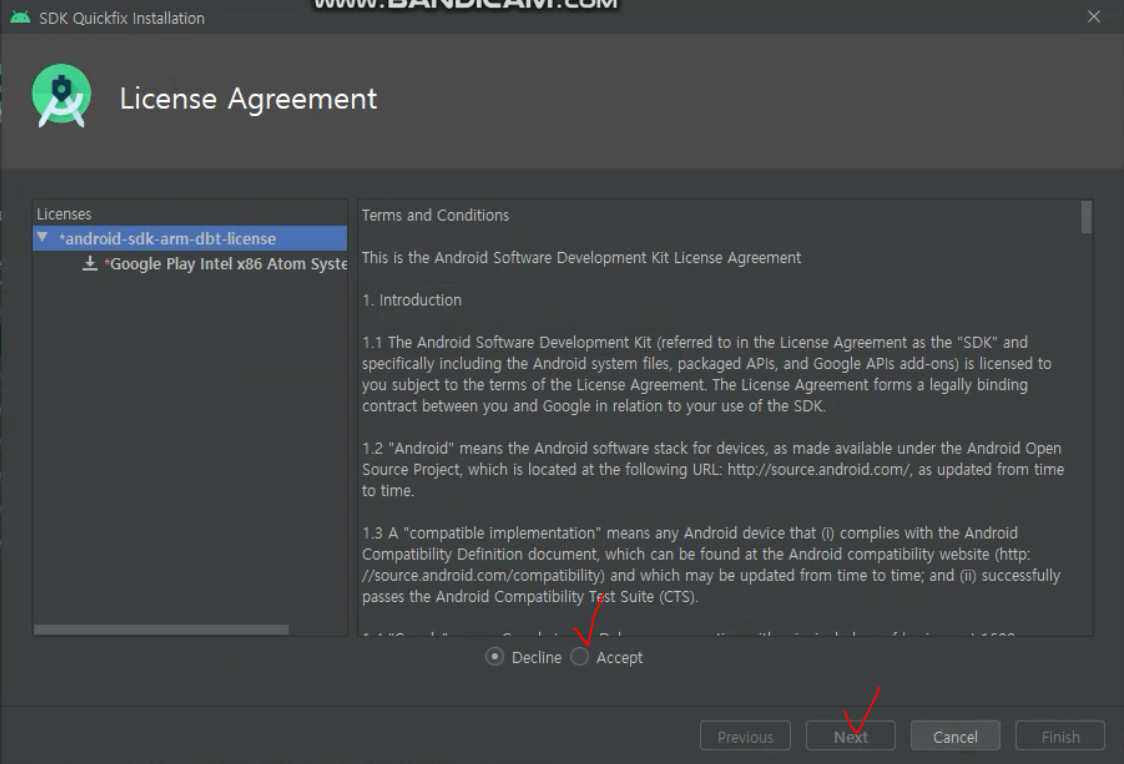
Task: Click the 'Licenses' panel header label
Action: coord(64,214)
